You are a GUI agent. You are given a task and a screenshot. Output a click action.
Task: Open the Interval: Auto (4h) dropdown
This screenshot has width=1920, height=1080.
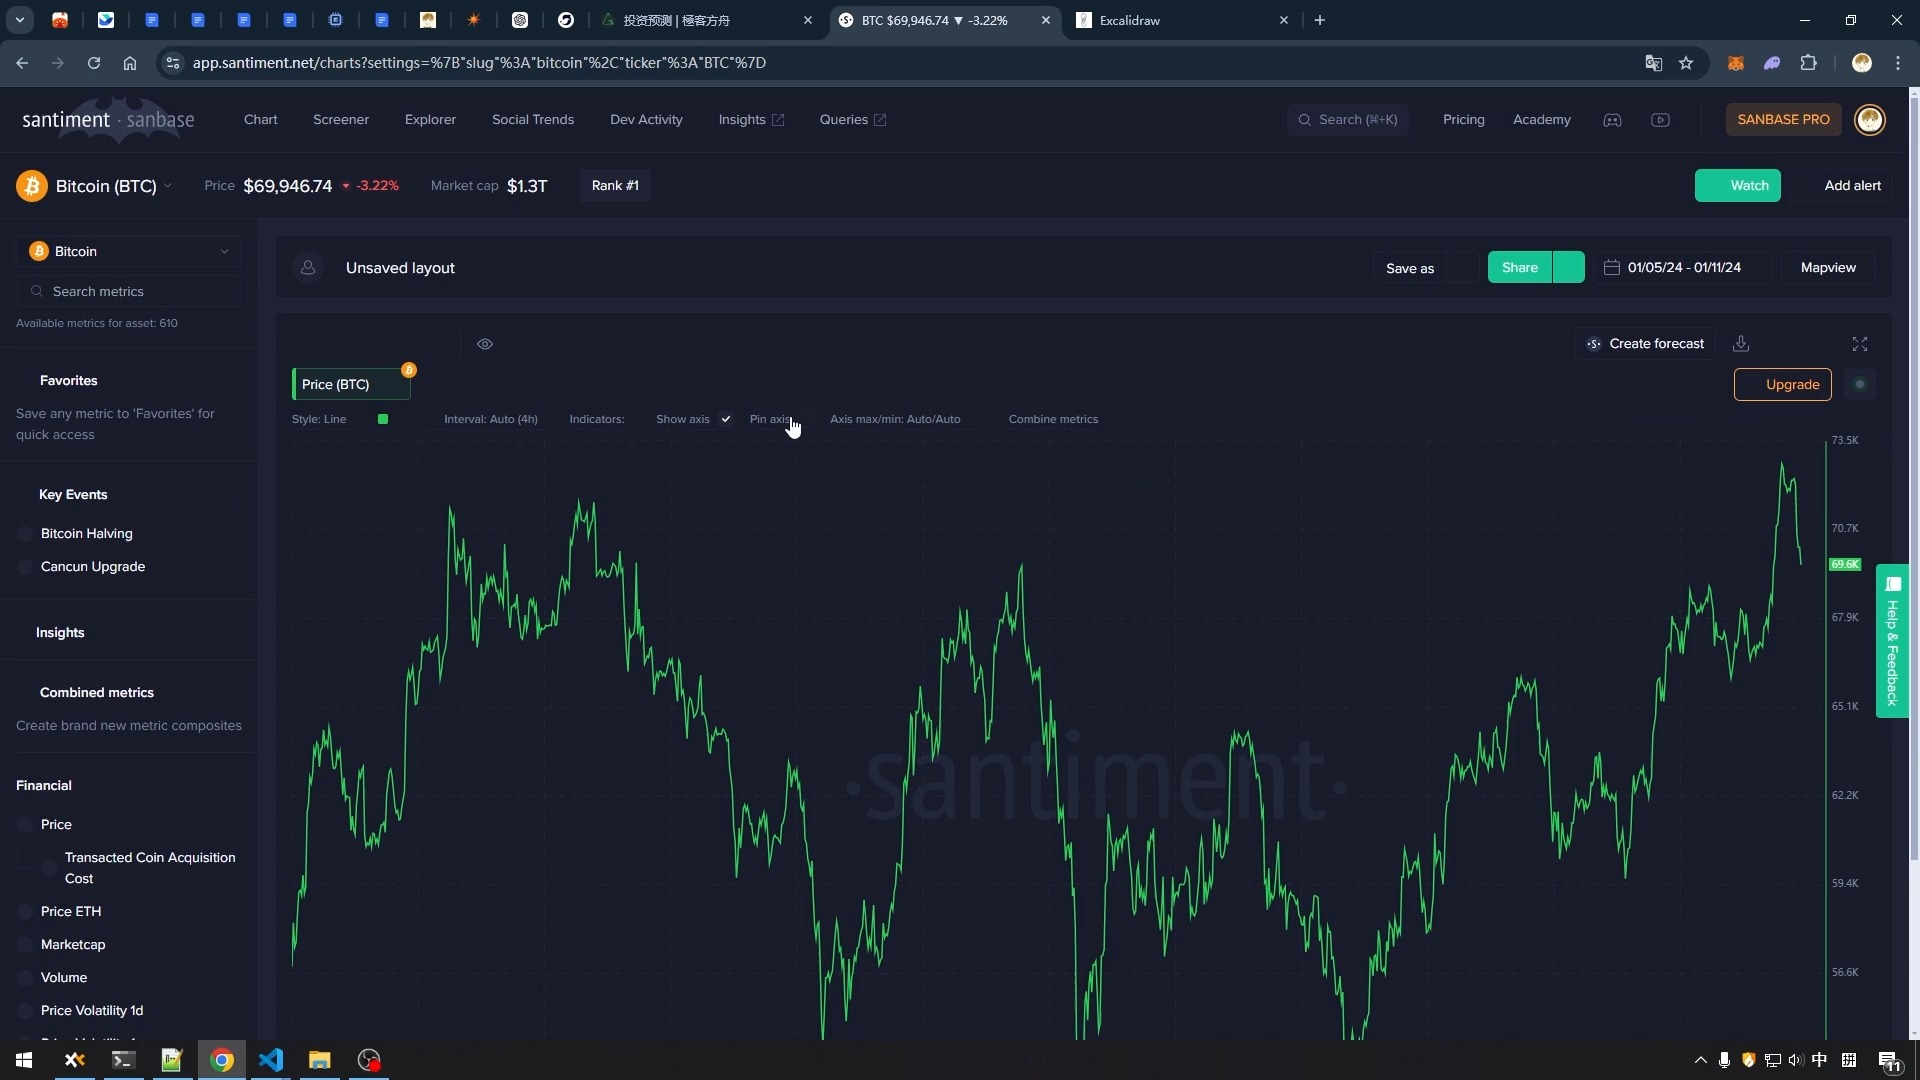coord(491,419)
